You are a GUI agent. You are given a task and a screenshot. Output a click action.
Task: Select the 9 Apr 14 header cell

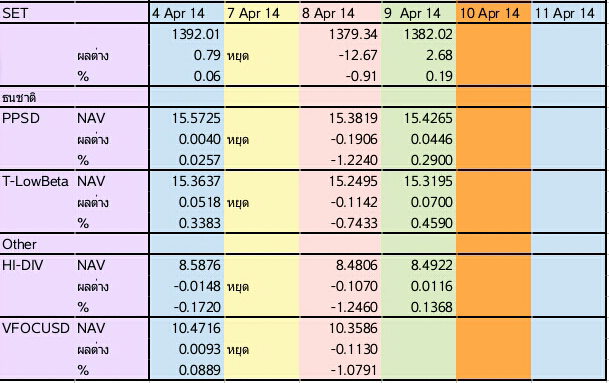[419, 13]
